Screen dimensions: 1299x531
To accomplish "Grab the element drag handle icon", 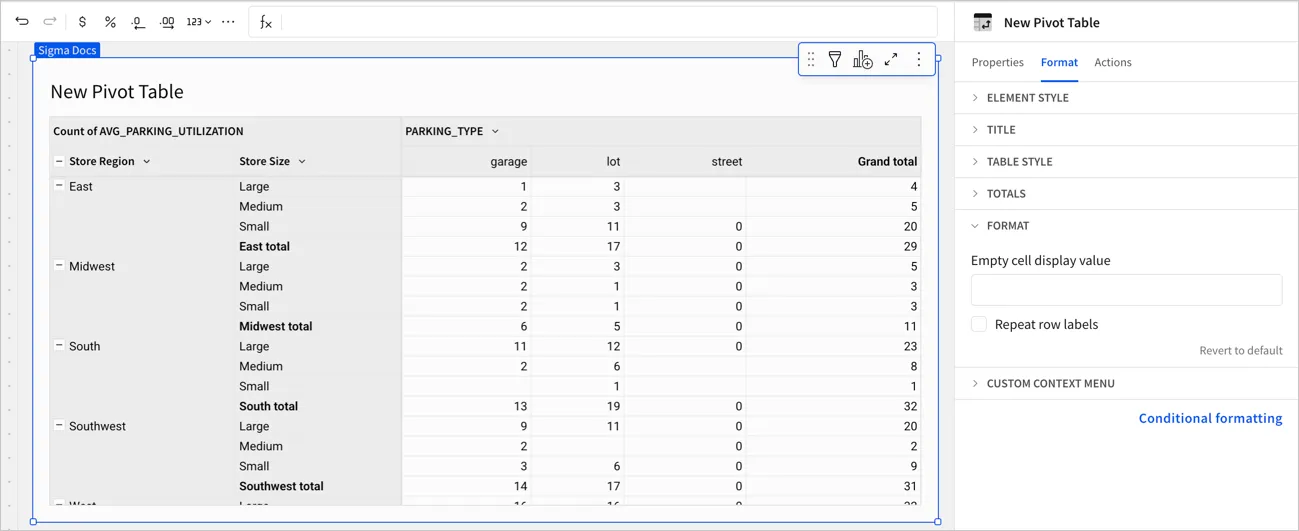I will tap(810, 60).
